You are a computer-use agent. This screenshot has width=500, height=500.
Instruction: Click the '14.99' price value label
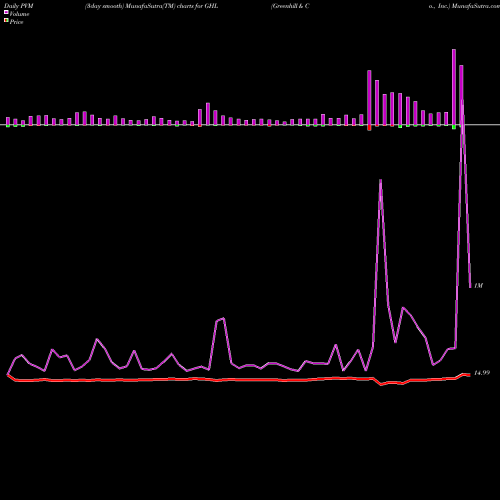coord(482,373)
